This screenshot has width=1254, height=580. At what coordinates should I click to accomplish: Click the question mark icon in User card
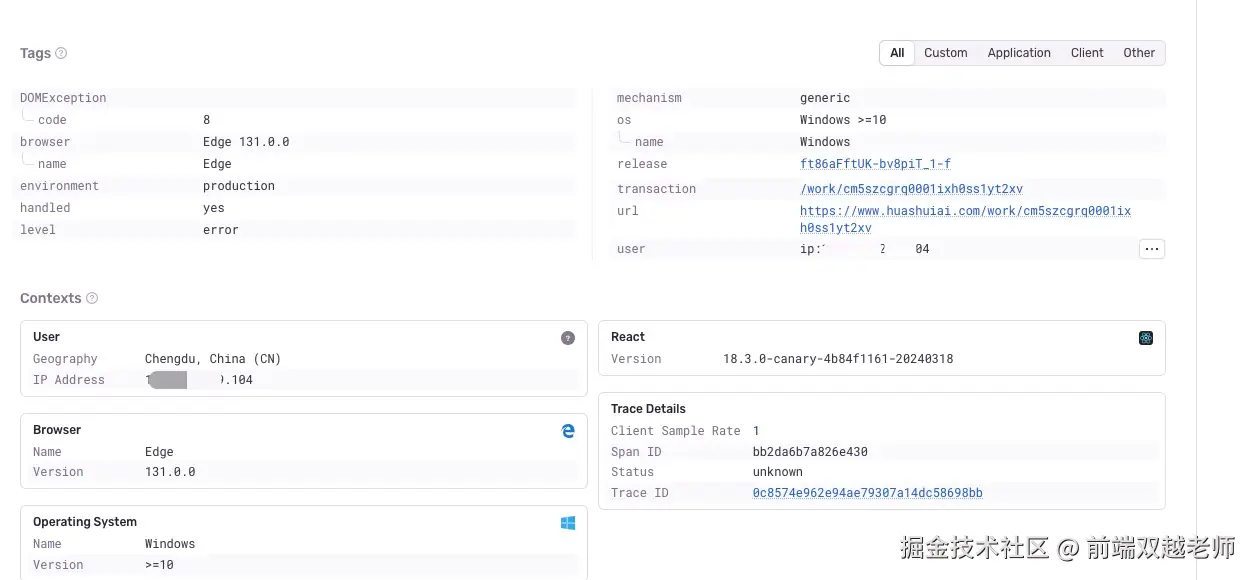[568, 338]
